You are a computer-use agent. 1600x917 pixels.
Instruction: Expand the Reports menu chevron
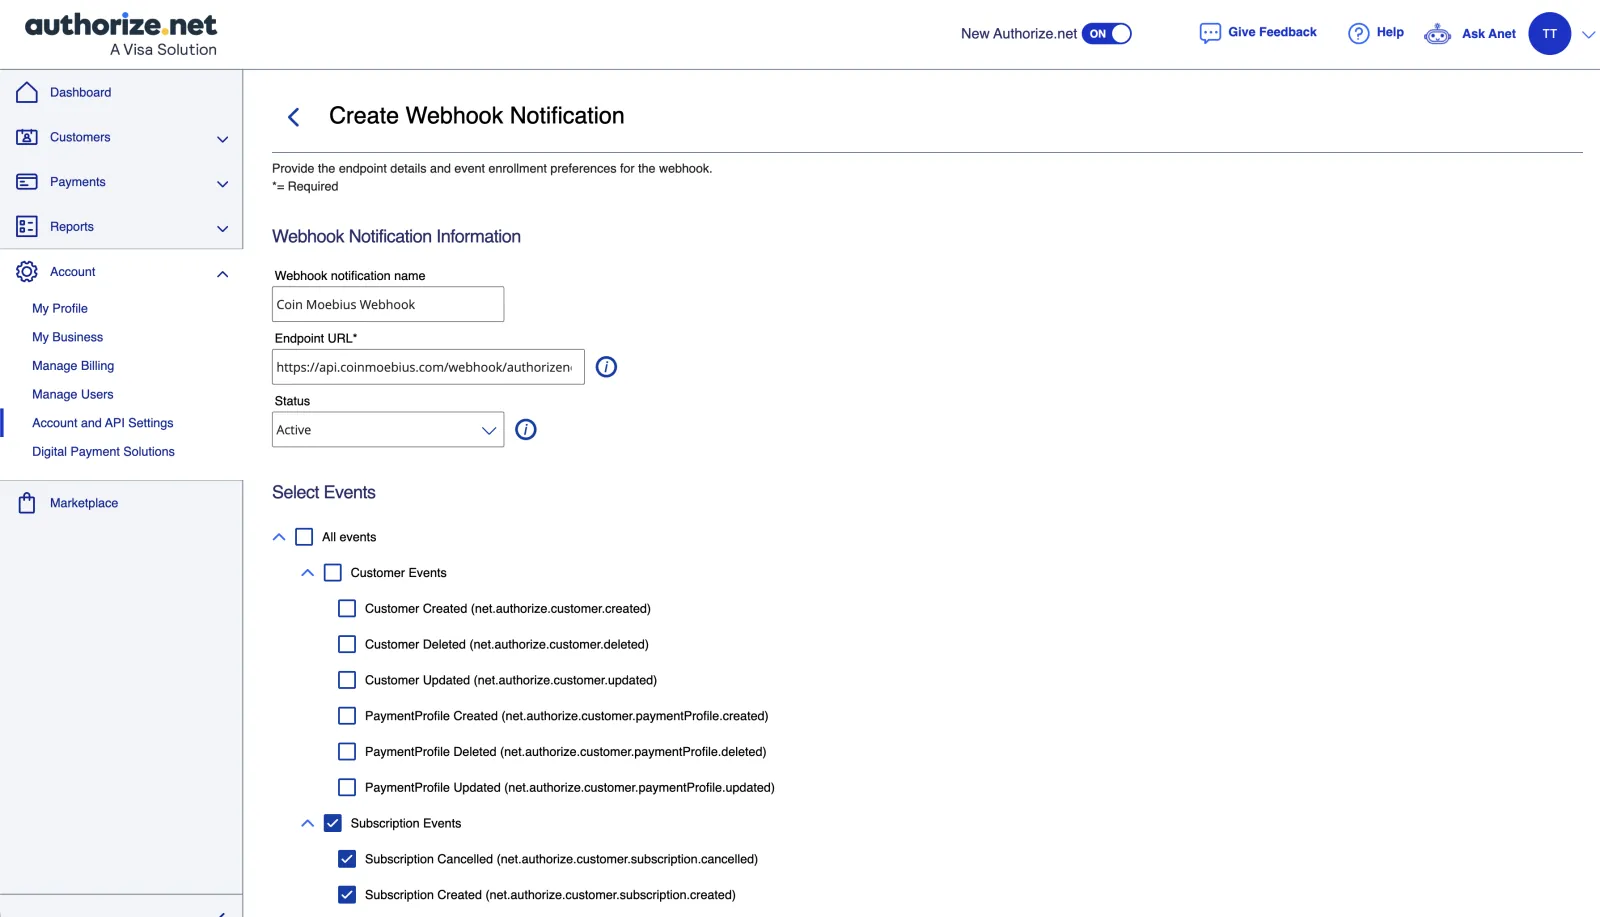(222, 229)
